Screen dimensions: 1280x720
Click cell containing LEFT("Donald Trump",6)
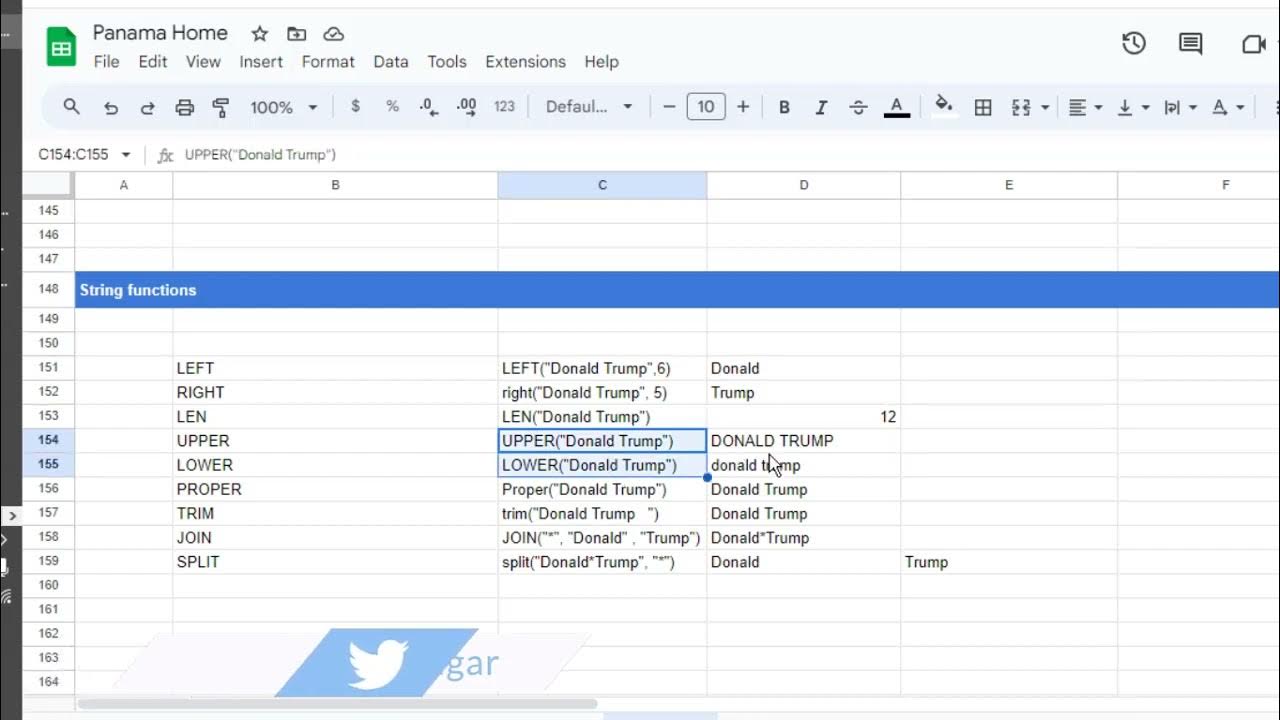tap(602, 368)
